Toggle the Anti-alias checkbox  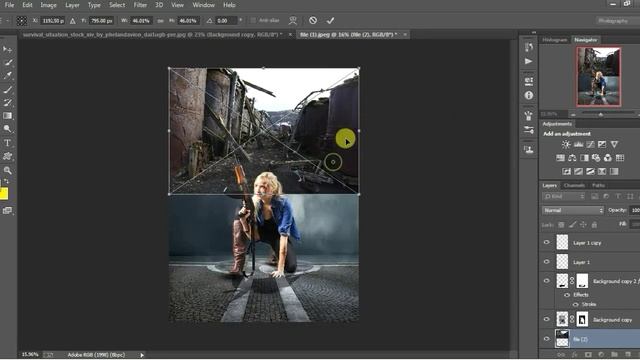[x=253, y=20]
